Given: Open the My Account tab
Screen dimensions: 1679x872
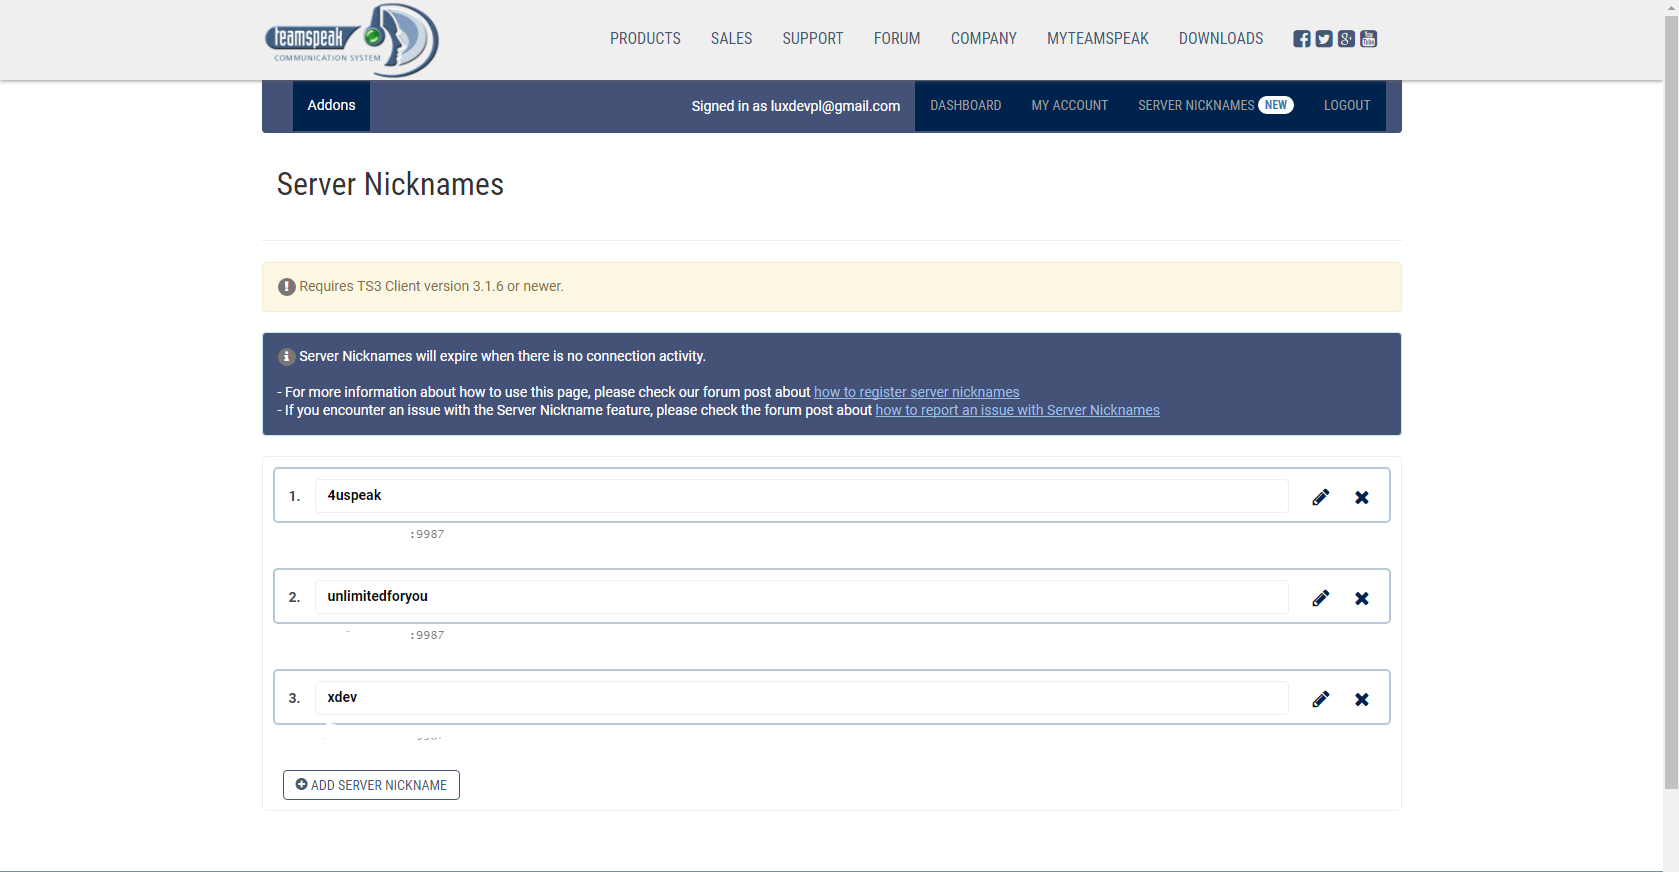Looking at the screenshot, I should (1069, 106).
